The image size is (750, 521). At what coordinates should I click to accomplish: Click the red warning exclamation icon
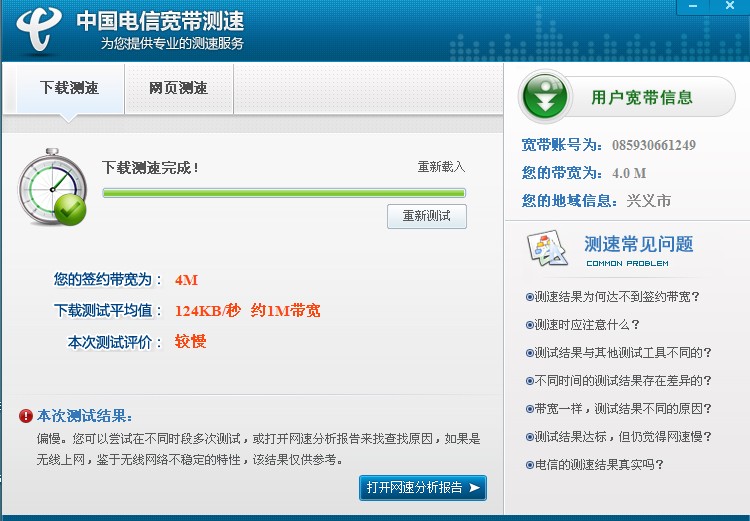[26, 416]
